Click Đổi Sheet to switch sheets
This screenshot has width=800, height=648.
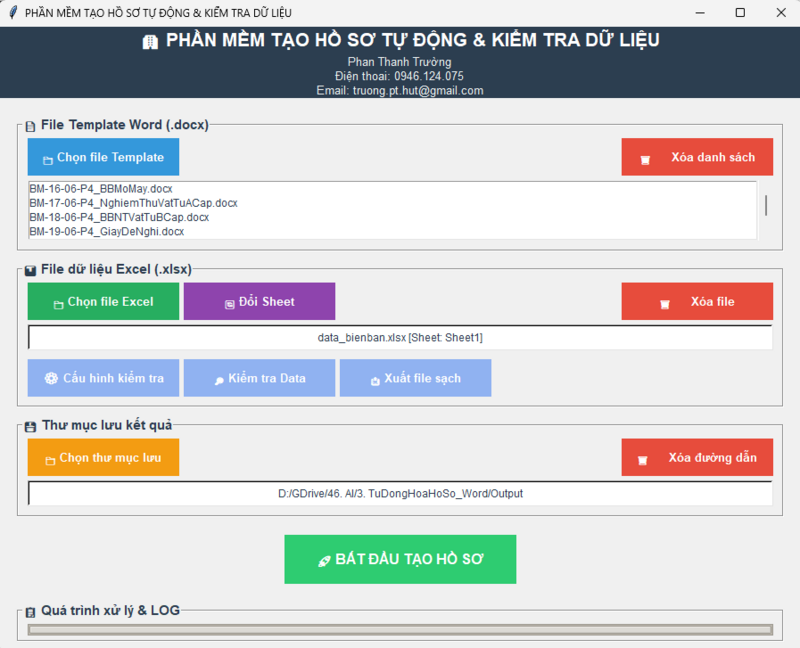pyautogui.click(x=259, y=300)
